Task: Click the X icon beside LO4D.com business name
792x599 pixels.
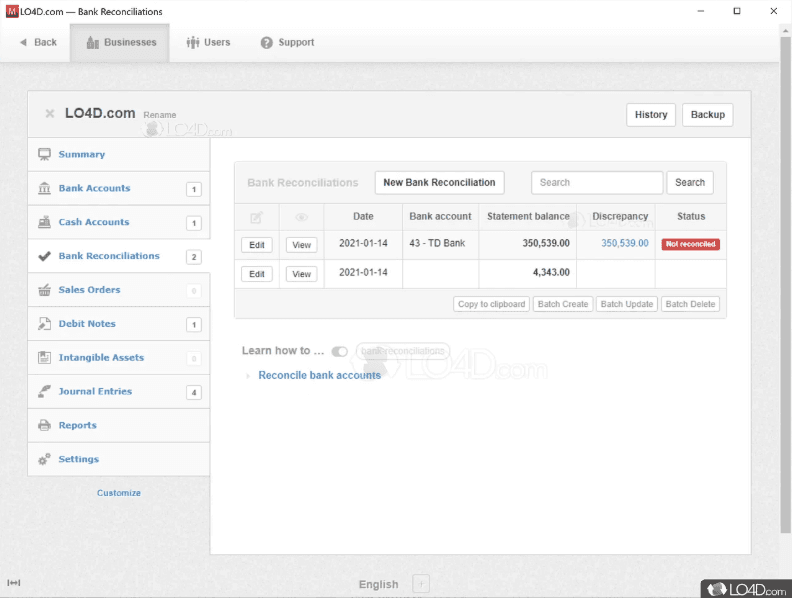Action: click(x=50, y=114)
